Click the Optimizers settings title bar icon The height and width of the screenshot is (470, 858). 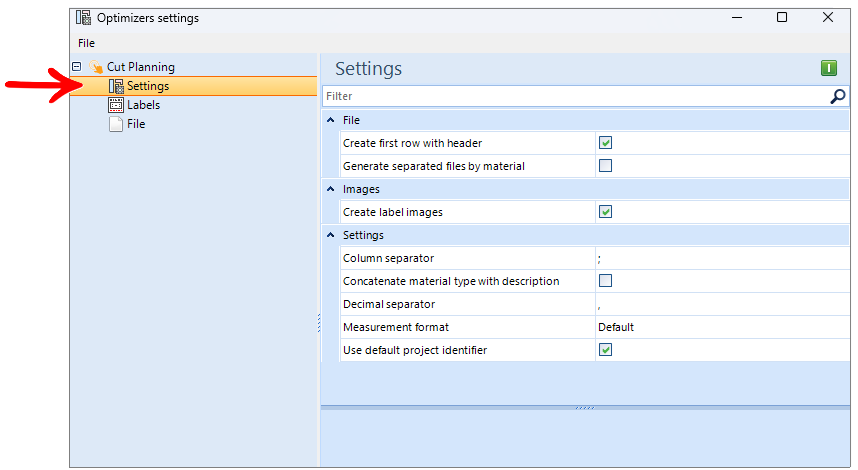(83, 18)
